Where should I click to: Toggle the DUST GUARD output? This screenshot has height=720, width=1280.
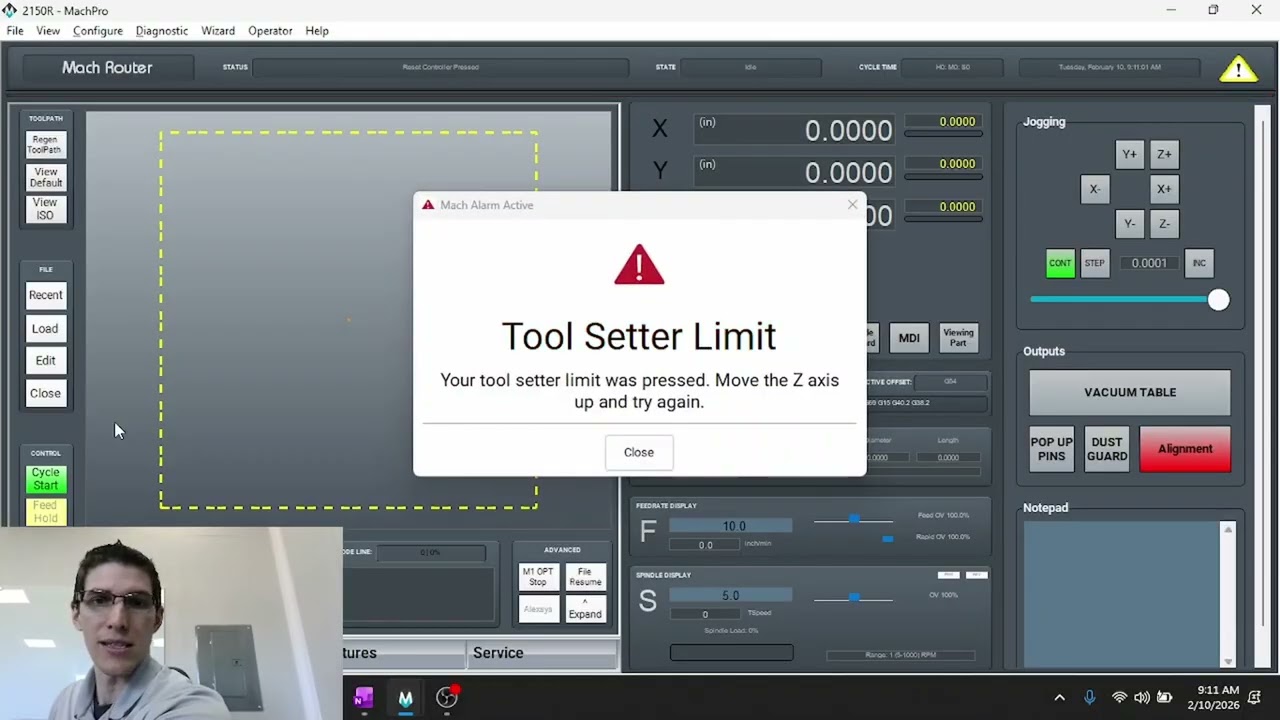pos(1106,449)
